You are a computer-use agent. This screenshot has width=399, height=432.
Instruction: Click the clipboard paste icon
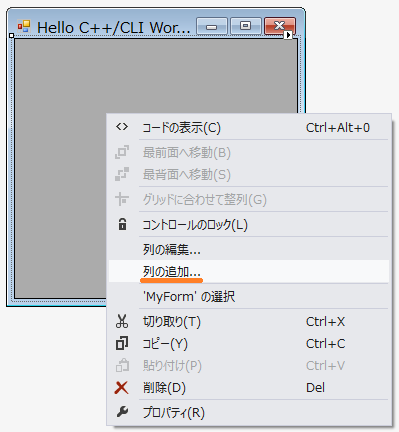122,365
